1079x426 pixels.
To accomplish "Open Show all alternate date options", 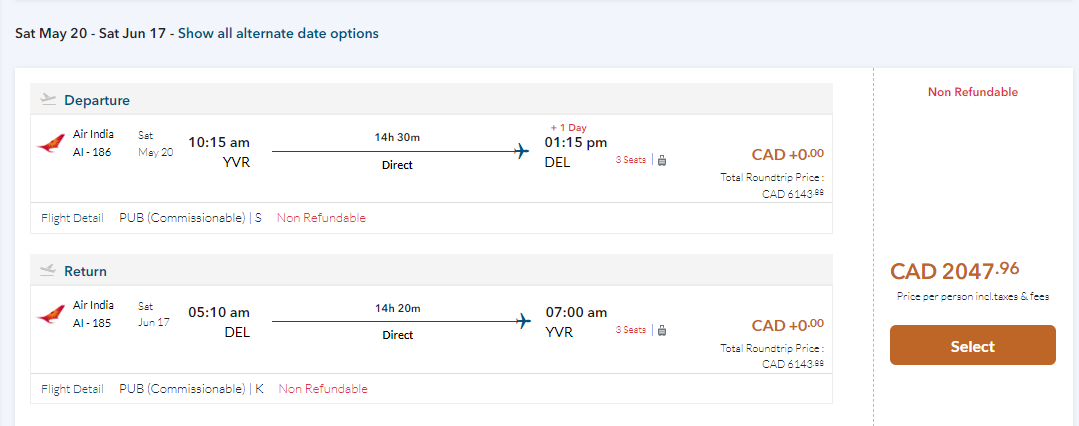I will [278, 33].
